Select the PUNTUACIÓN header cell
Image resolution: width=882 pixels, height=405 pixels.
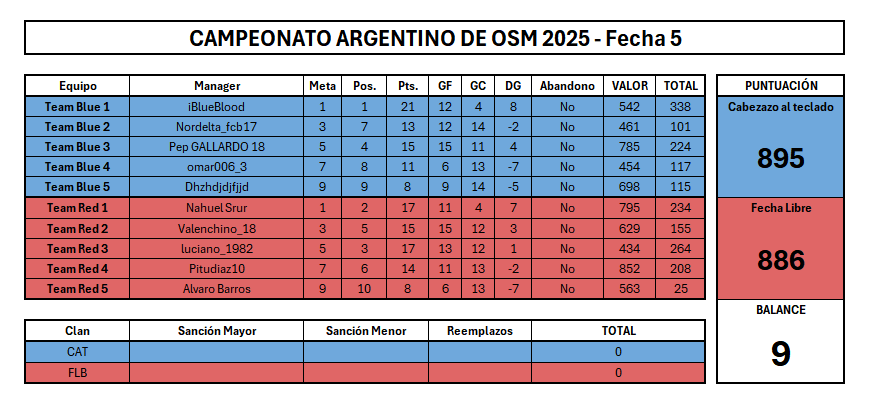[780, 86]
